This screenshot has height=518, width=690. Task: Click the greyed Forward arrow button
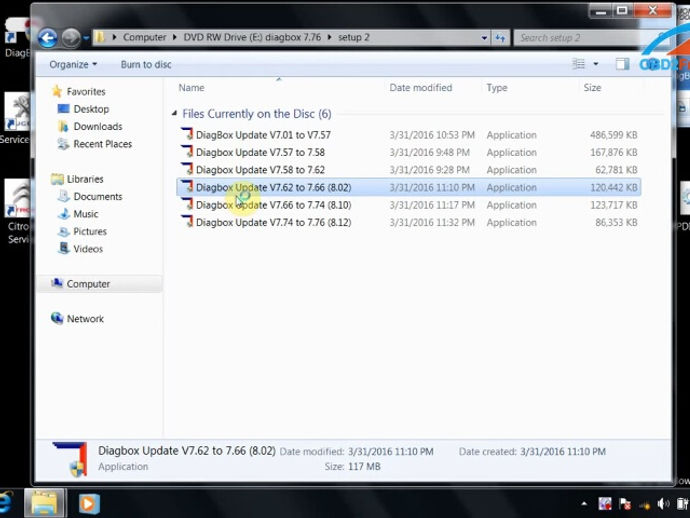coord(70,38)
